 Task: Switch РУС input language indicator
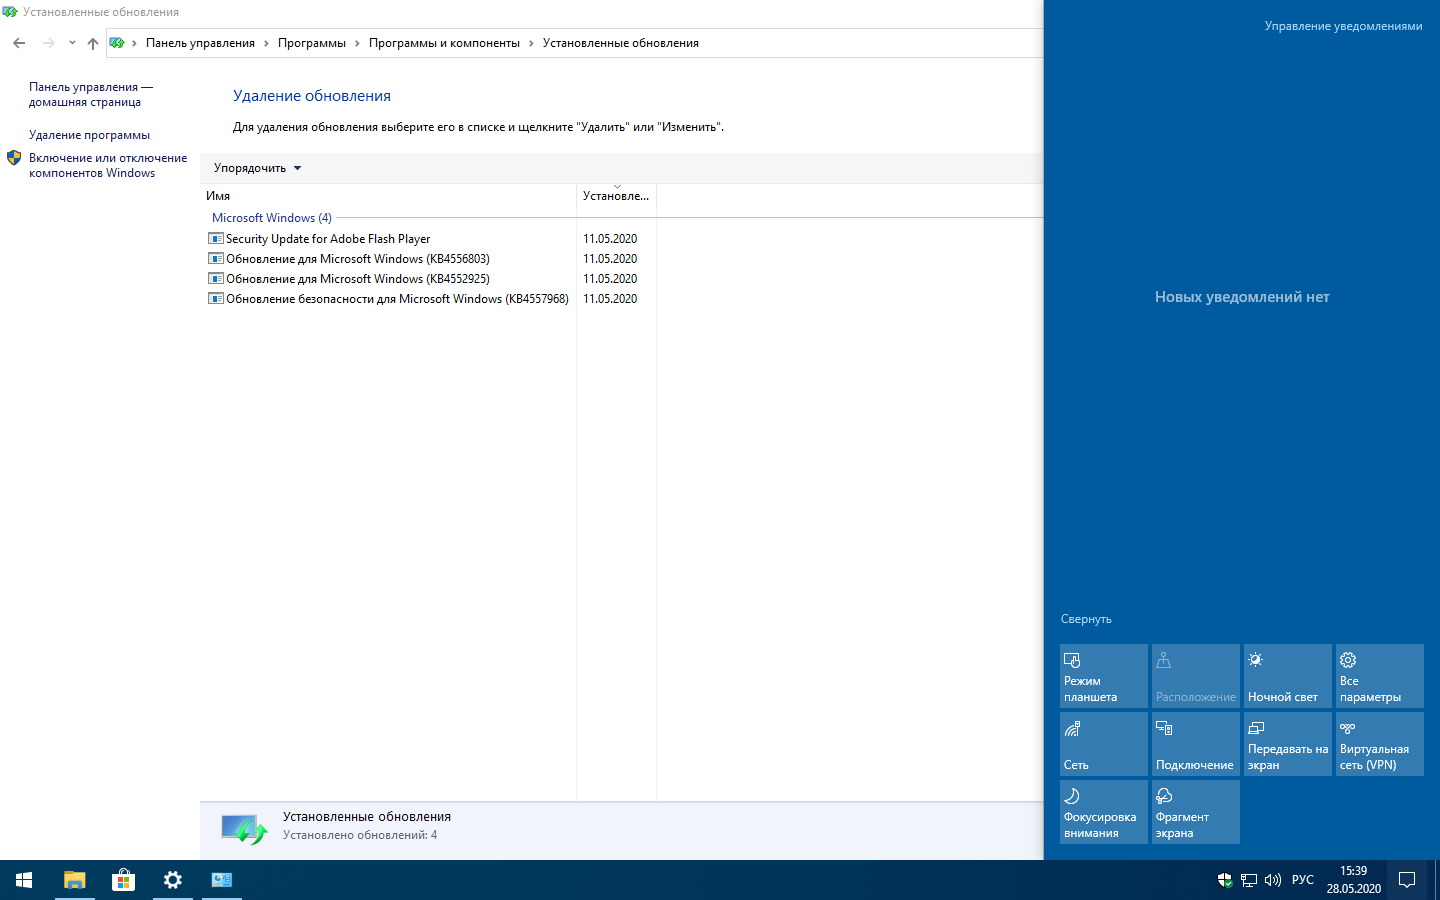pos(1303,880)
